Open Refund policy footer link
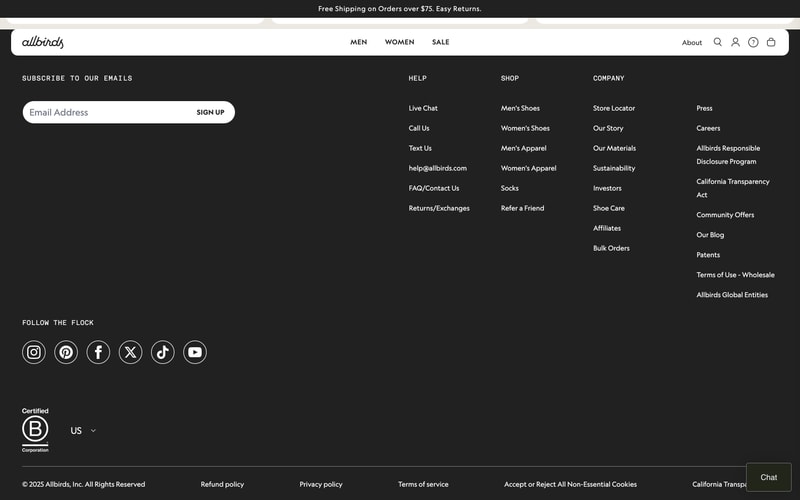This screenshot has width=800, height=500. 222,484
